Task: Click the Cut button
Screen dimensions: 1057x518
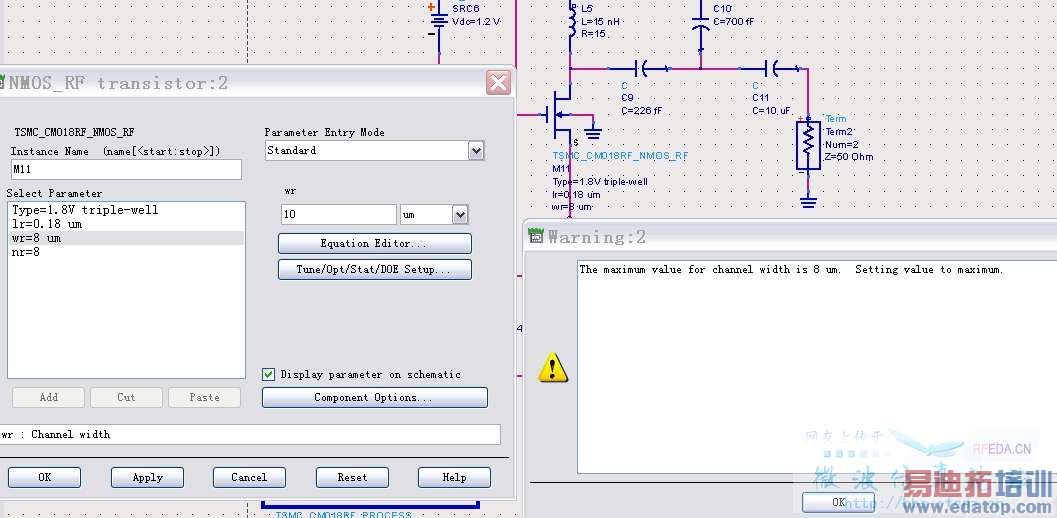Action: point(126,397)
